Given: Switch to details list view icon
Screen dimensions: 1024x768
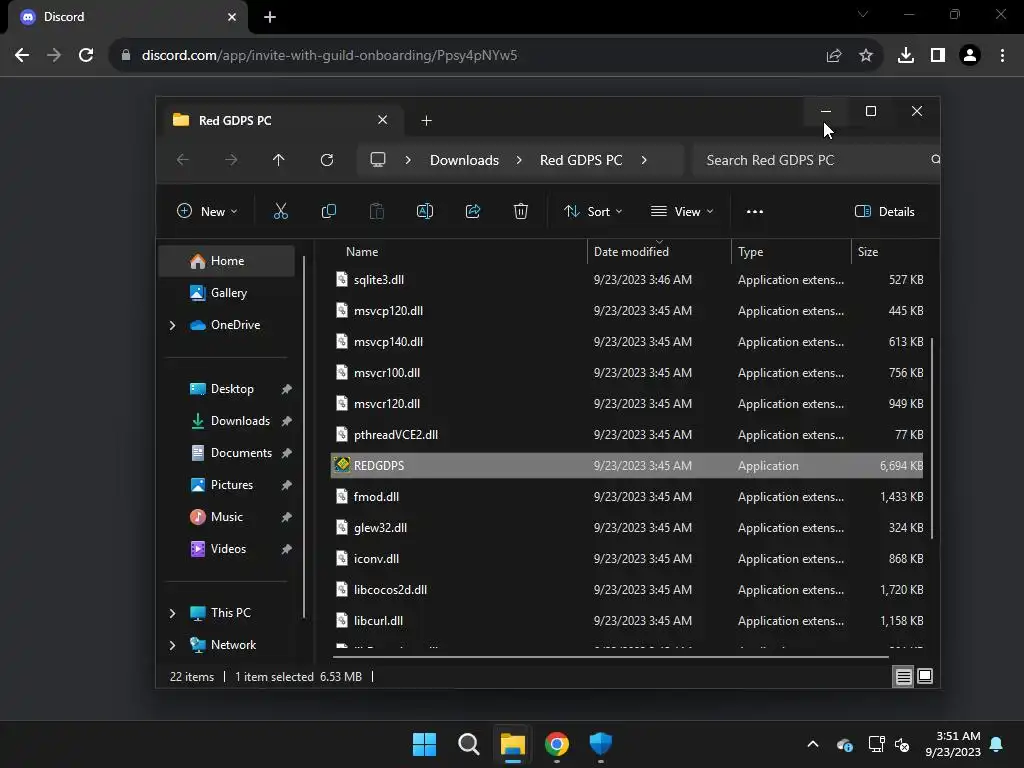Looking at the screenshot, I should 903,677.
